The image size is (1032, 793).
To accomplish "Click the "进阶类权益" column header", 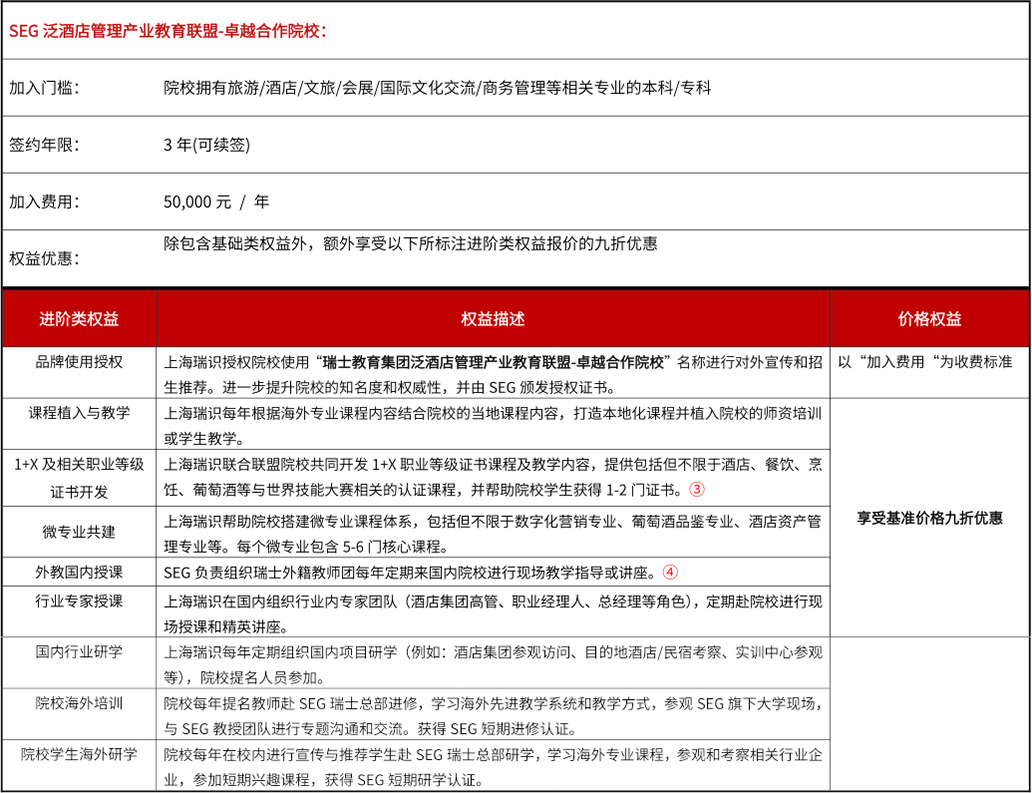I will coord(79,319).
